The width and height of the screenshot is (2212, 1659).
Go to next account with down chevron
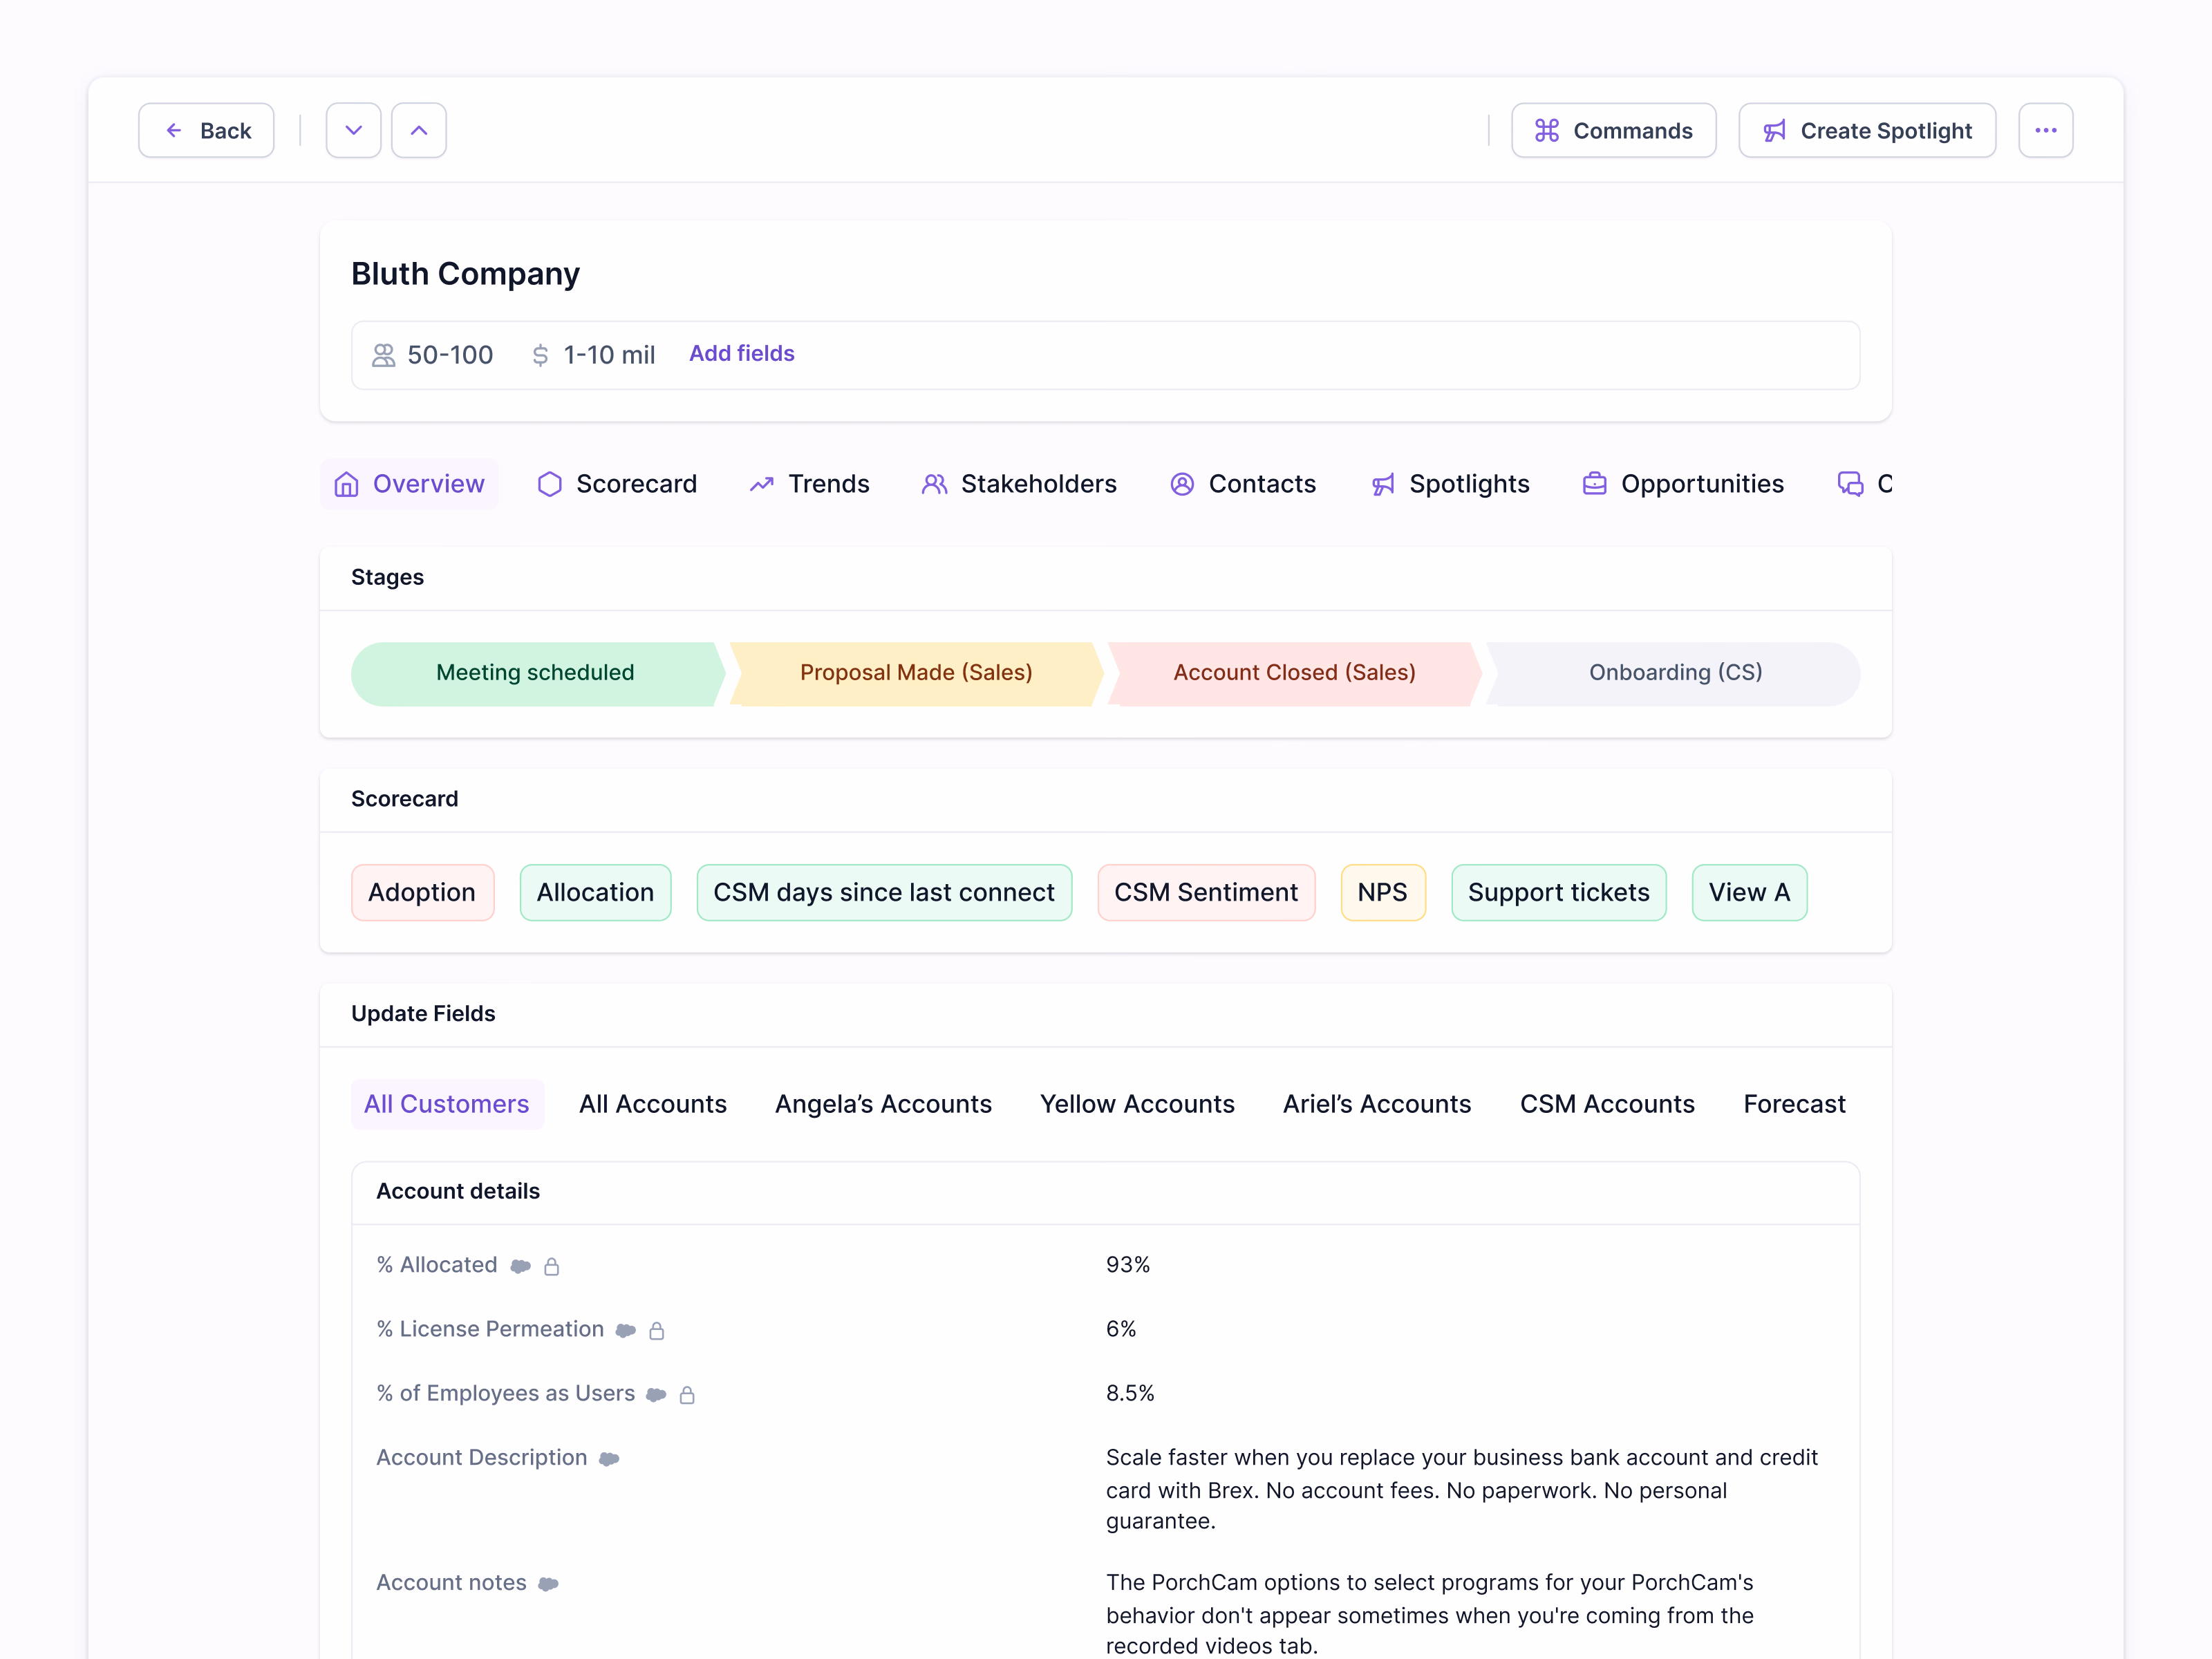tap(353, 130)
